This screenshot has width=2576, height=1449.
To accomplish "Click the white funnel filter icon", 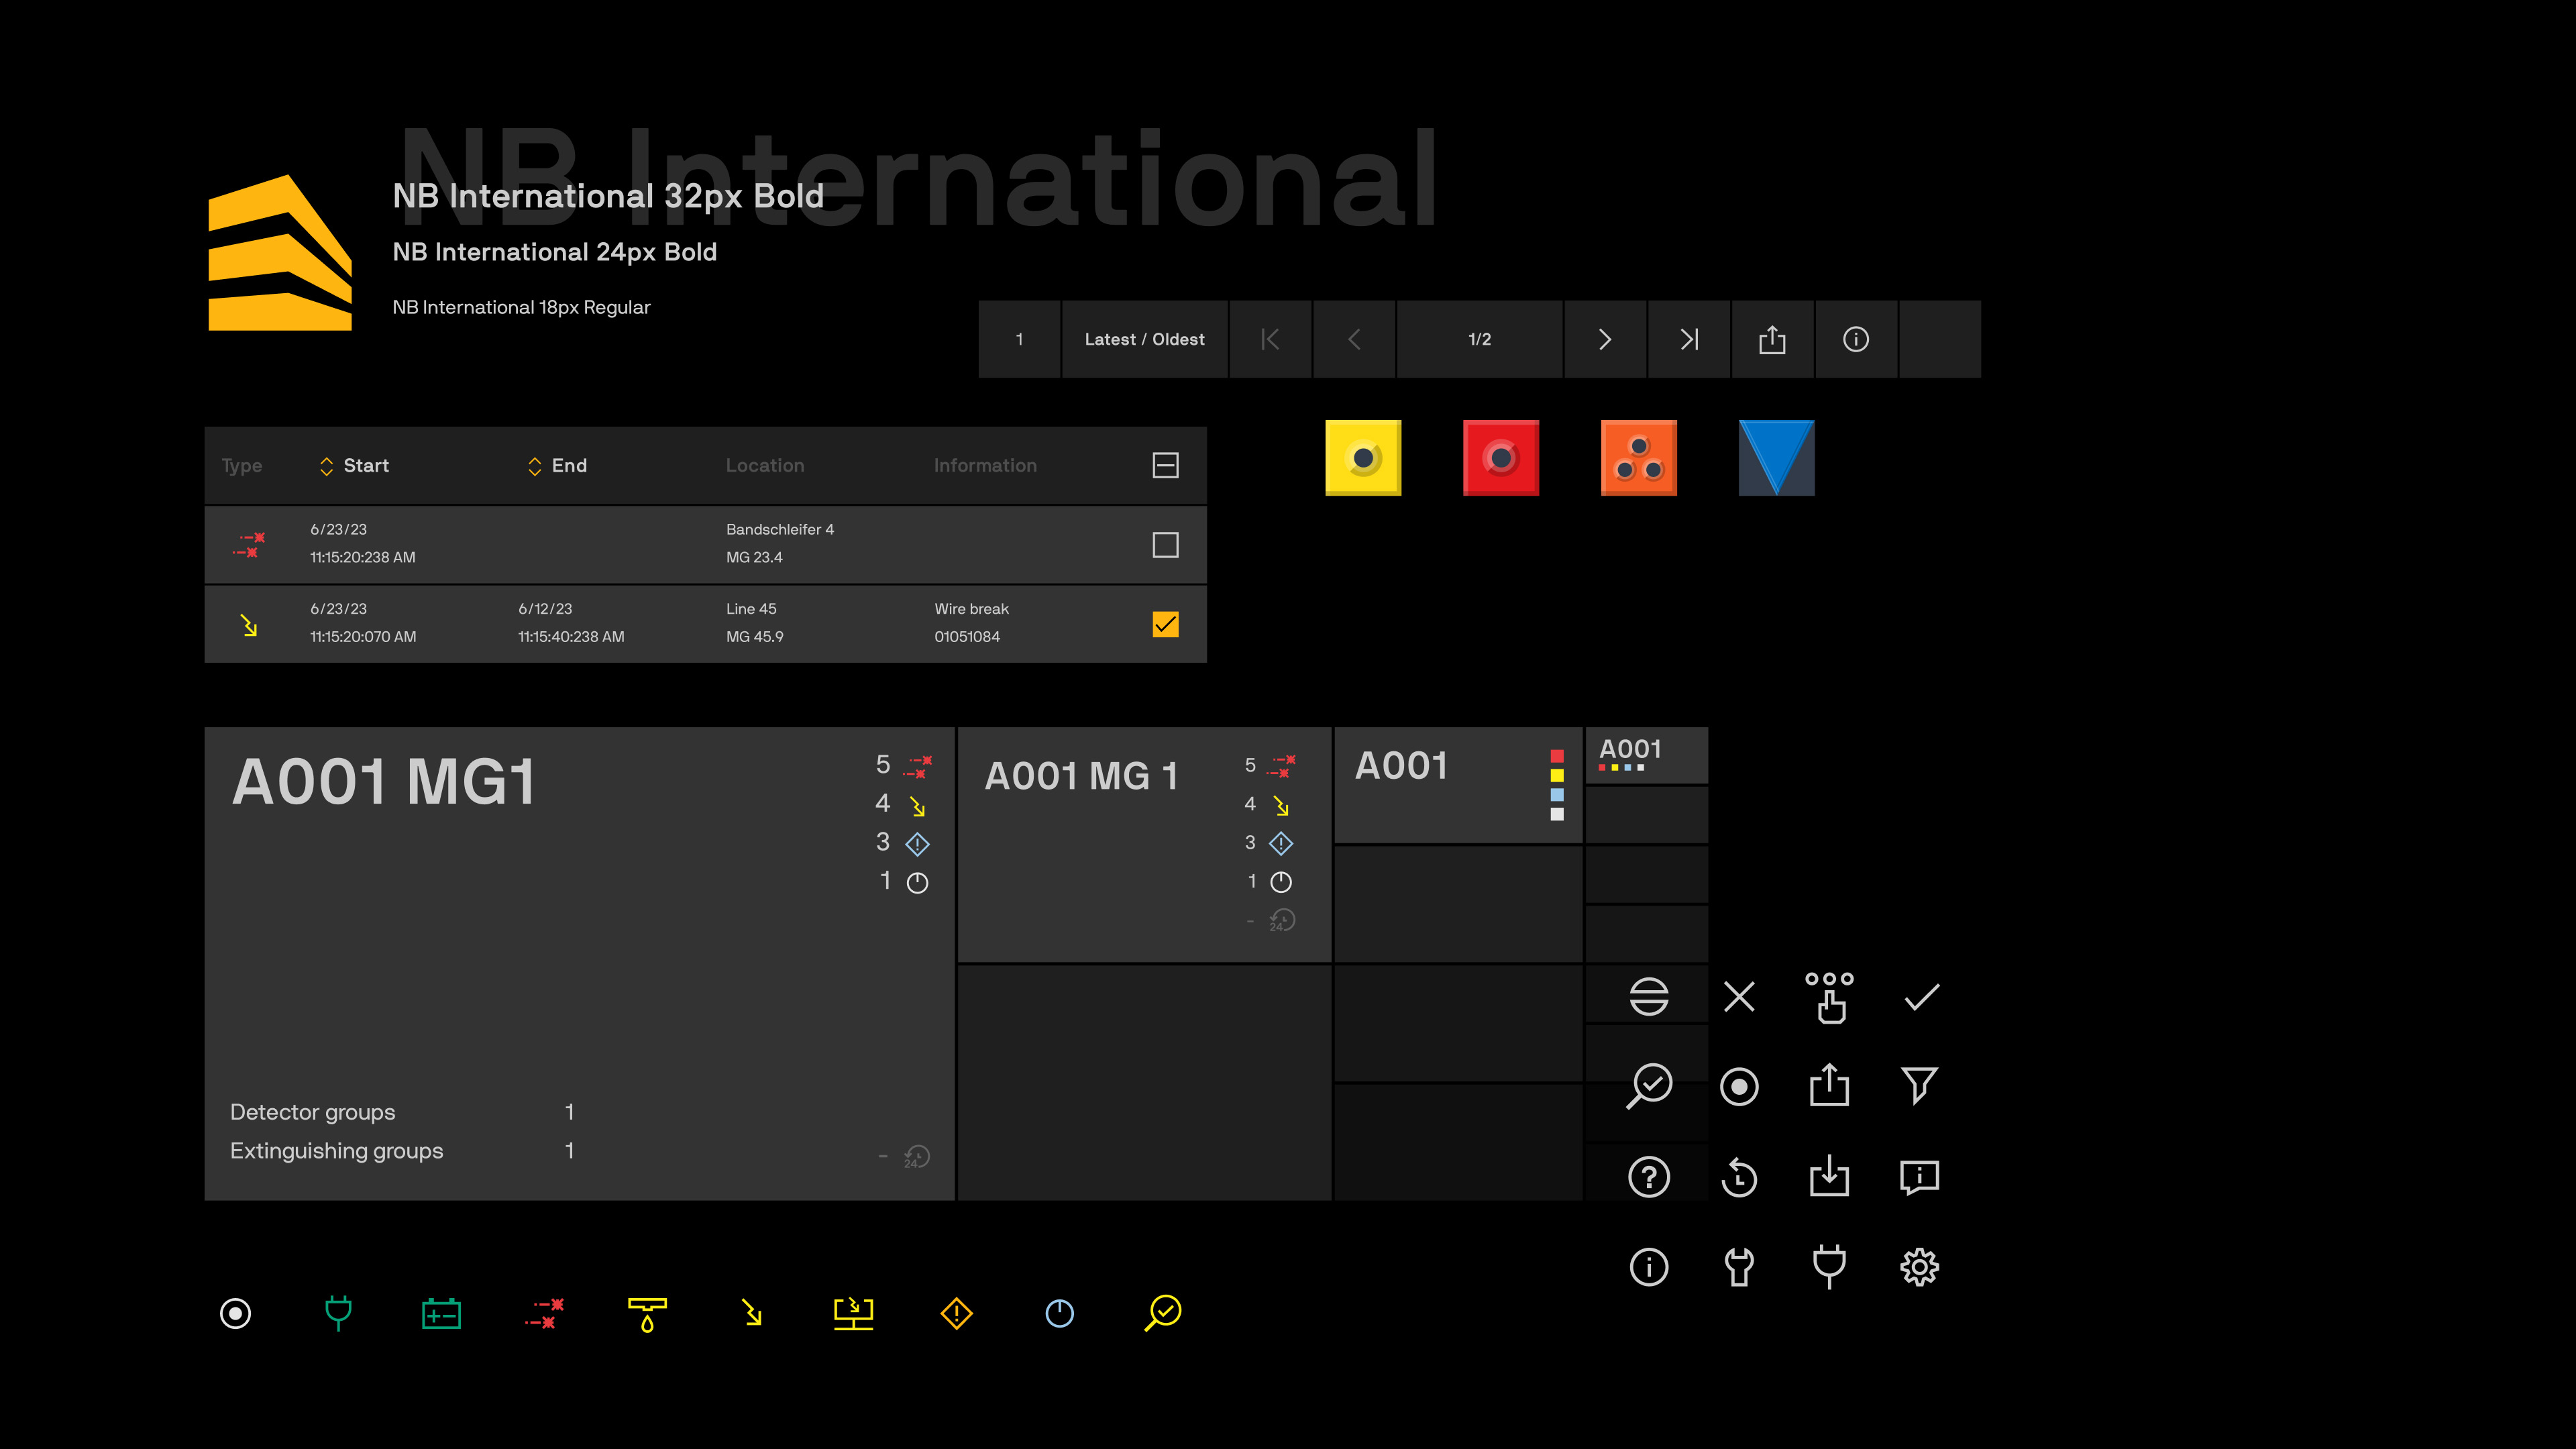I will [x=1919, y=1086].
